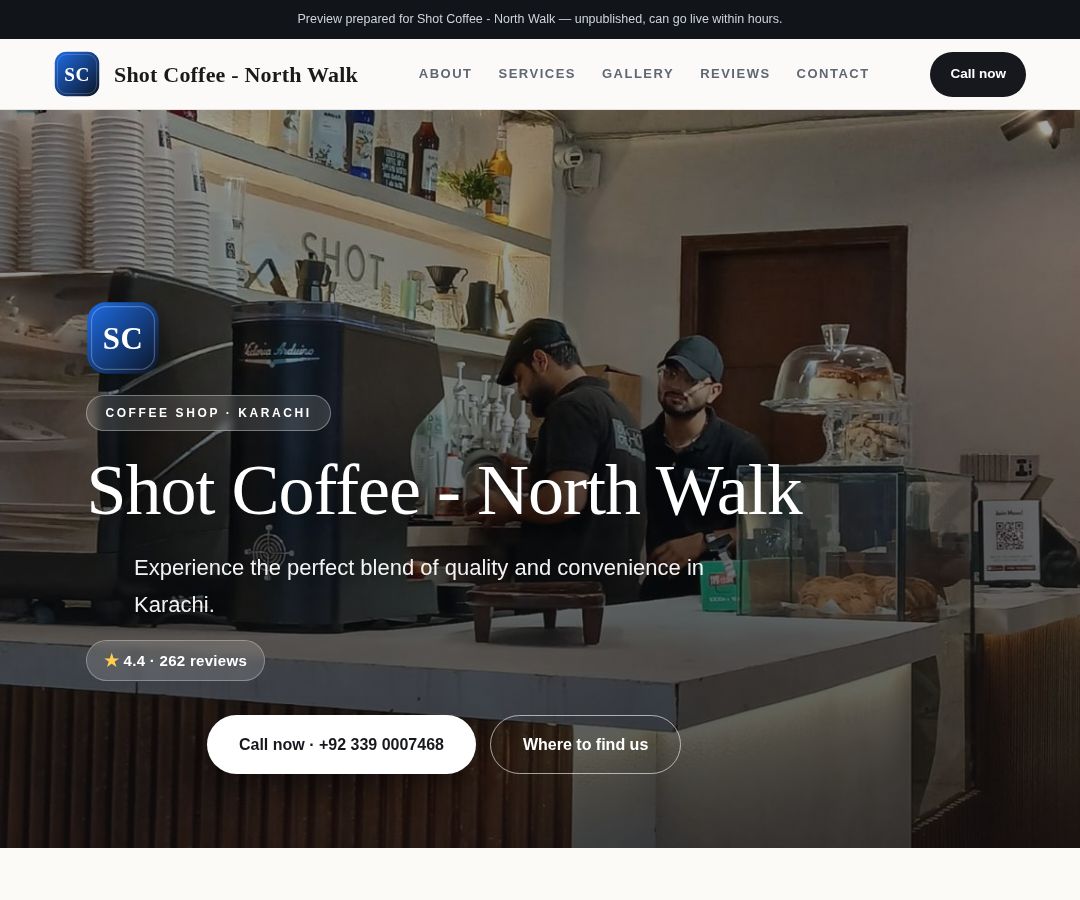Open the About section from navigation

pos(445,74)
